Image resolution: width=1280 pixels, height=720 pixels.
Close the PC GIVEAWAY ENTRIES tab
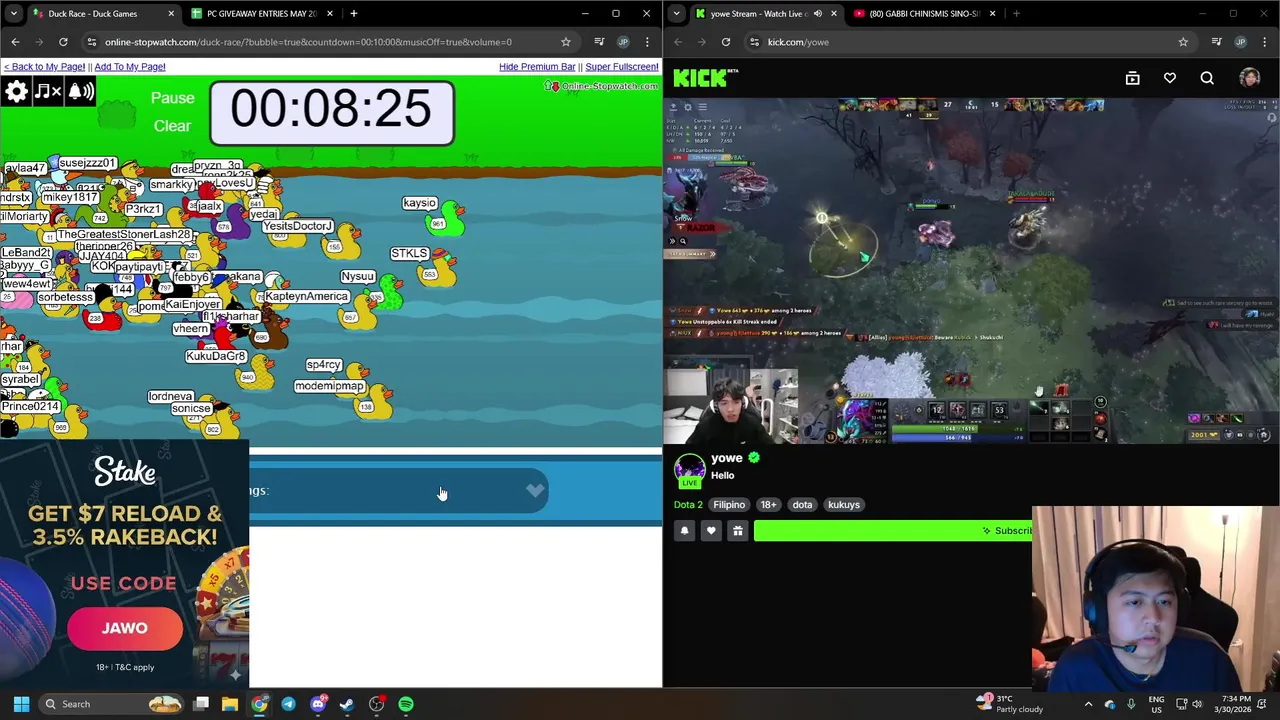328,14
